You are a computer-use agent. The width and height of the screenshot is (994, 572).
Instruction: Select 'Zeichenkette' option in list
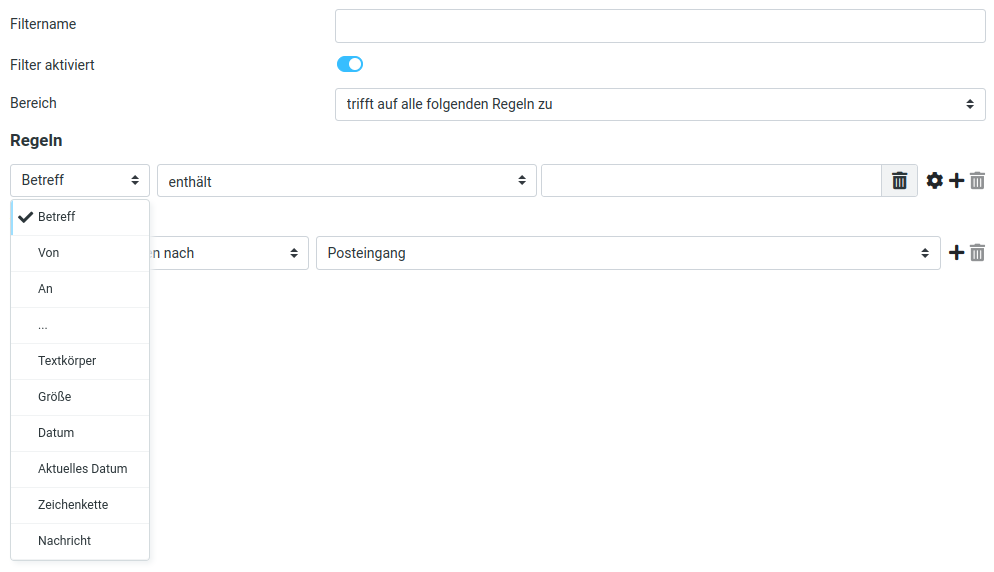point(73,505)
